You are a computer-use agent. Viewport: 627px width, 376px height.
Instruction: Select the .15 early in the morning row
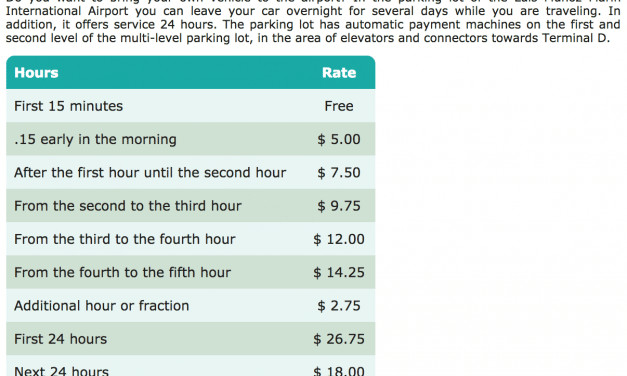coord(191,139)
